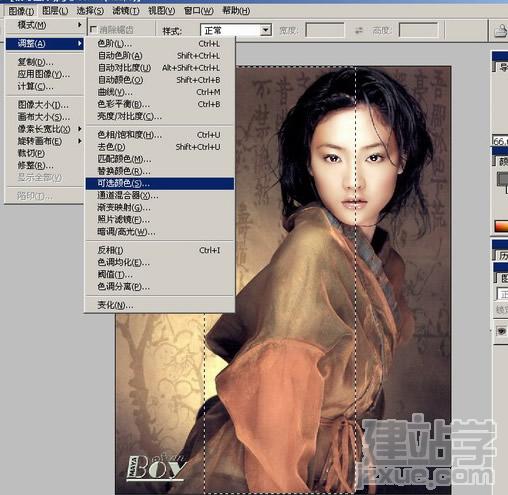Image resolution: width=508 pixels, height=495 pixels.
Task: Open the 帮助(H) menu
Action: 236,11
